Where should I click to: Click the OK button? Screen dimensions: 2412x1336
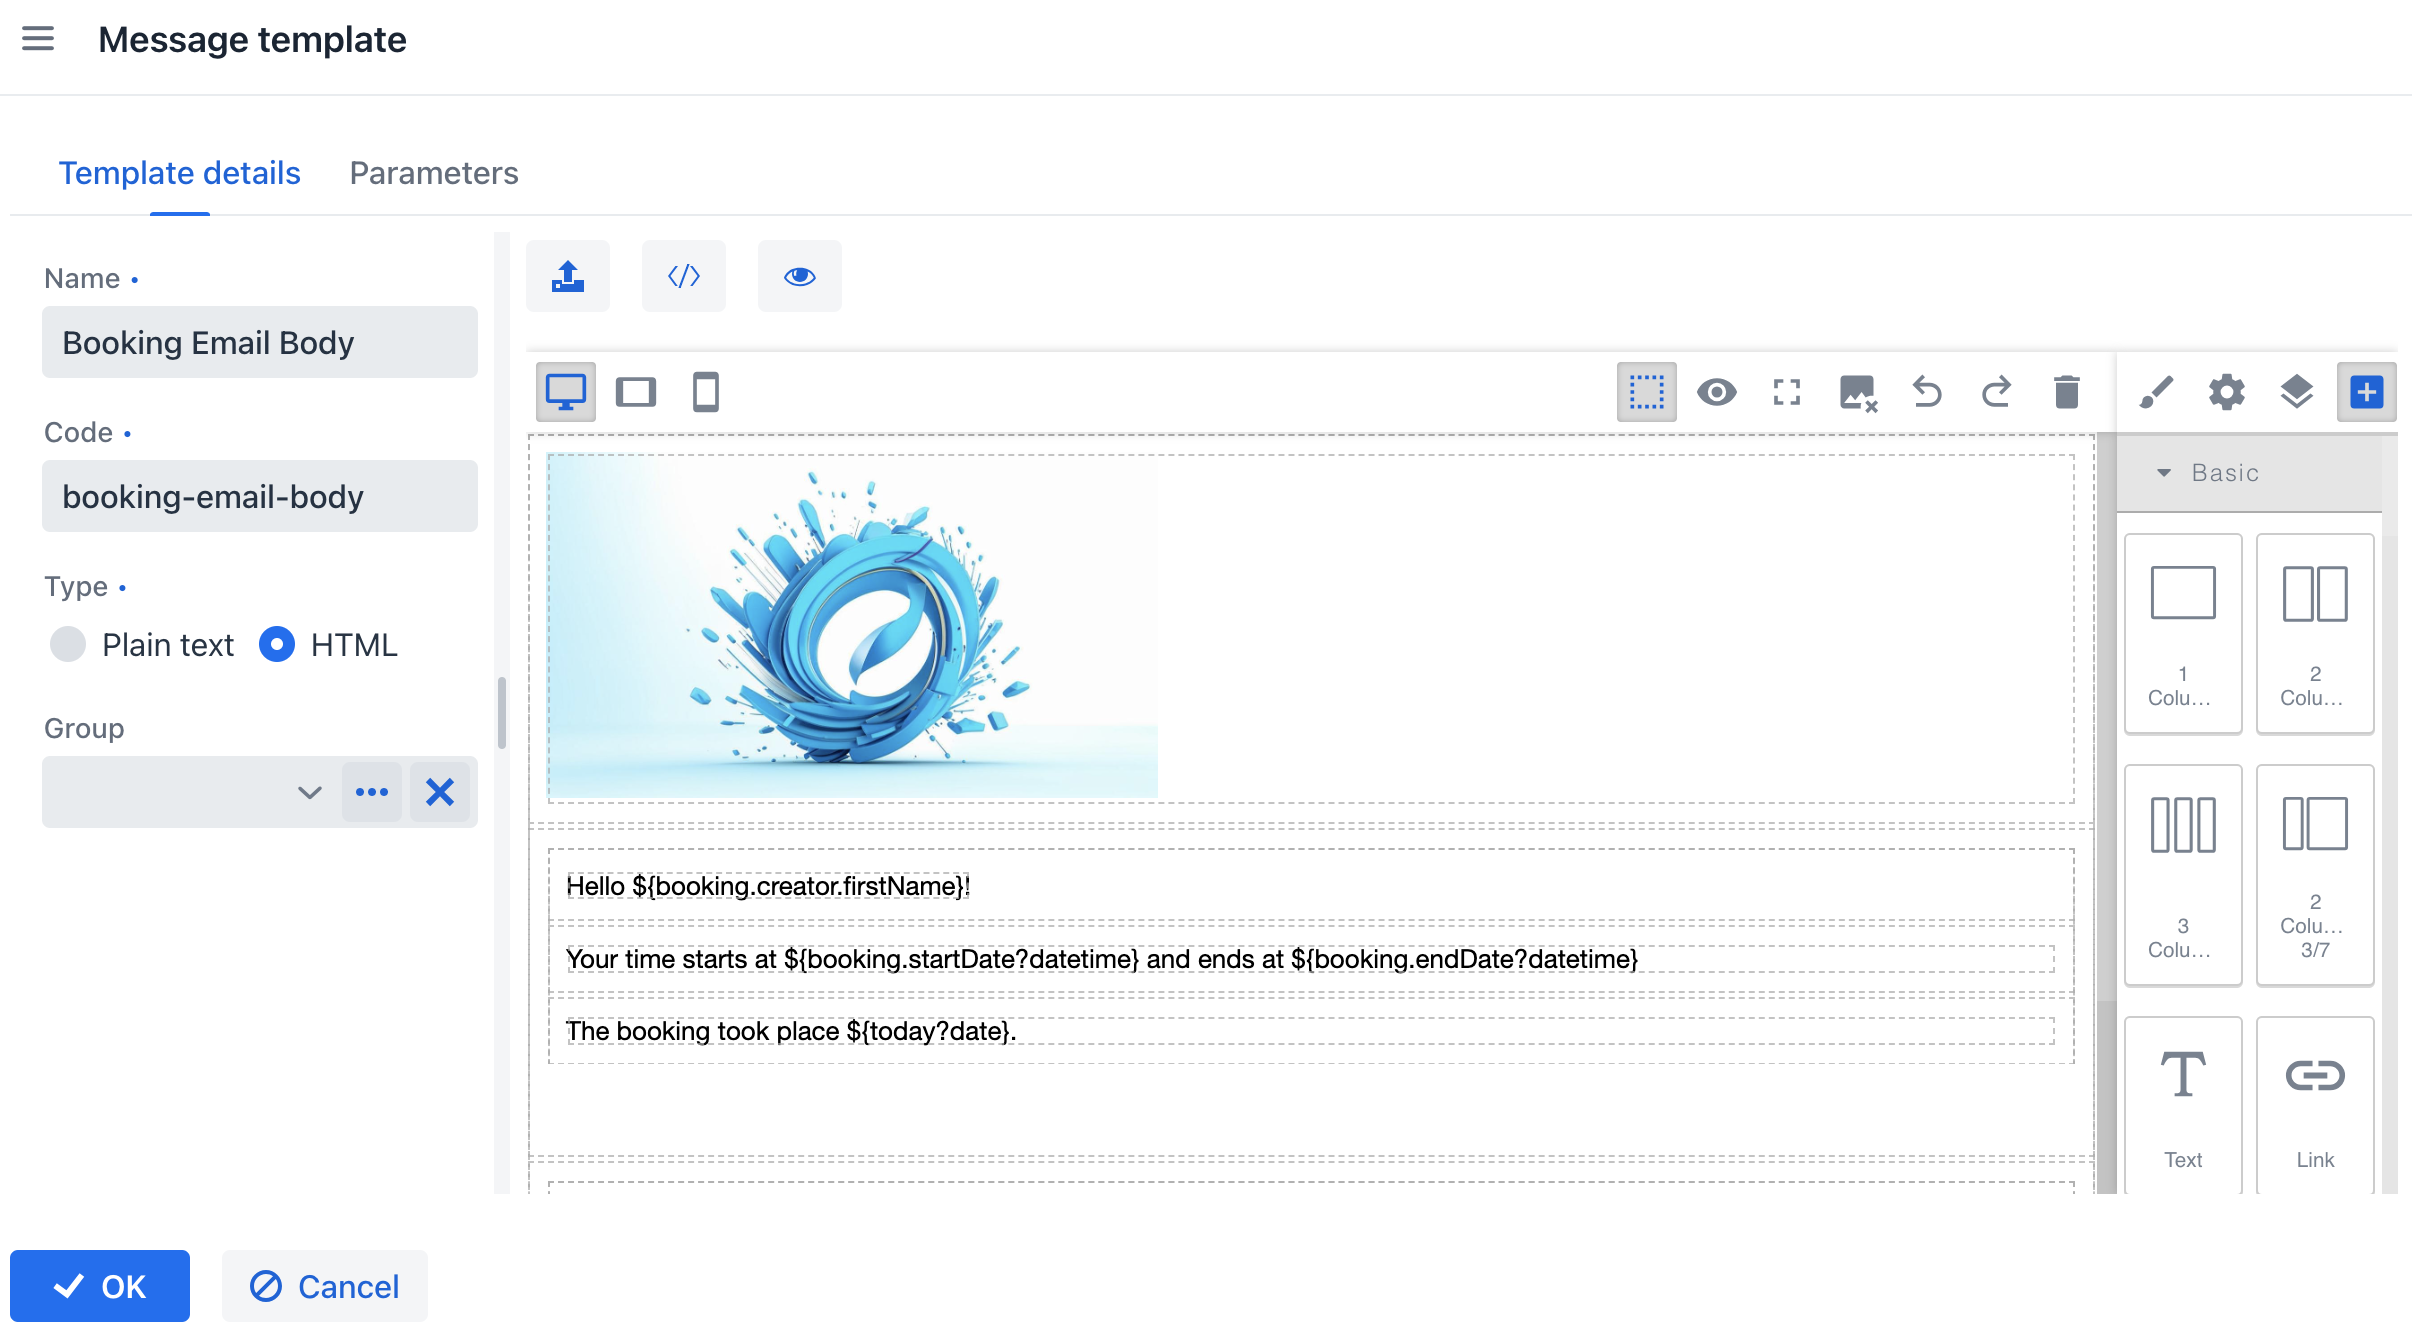pyautogui.click(x=100, y=1286)
